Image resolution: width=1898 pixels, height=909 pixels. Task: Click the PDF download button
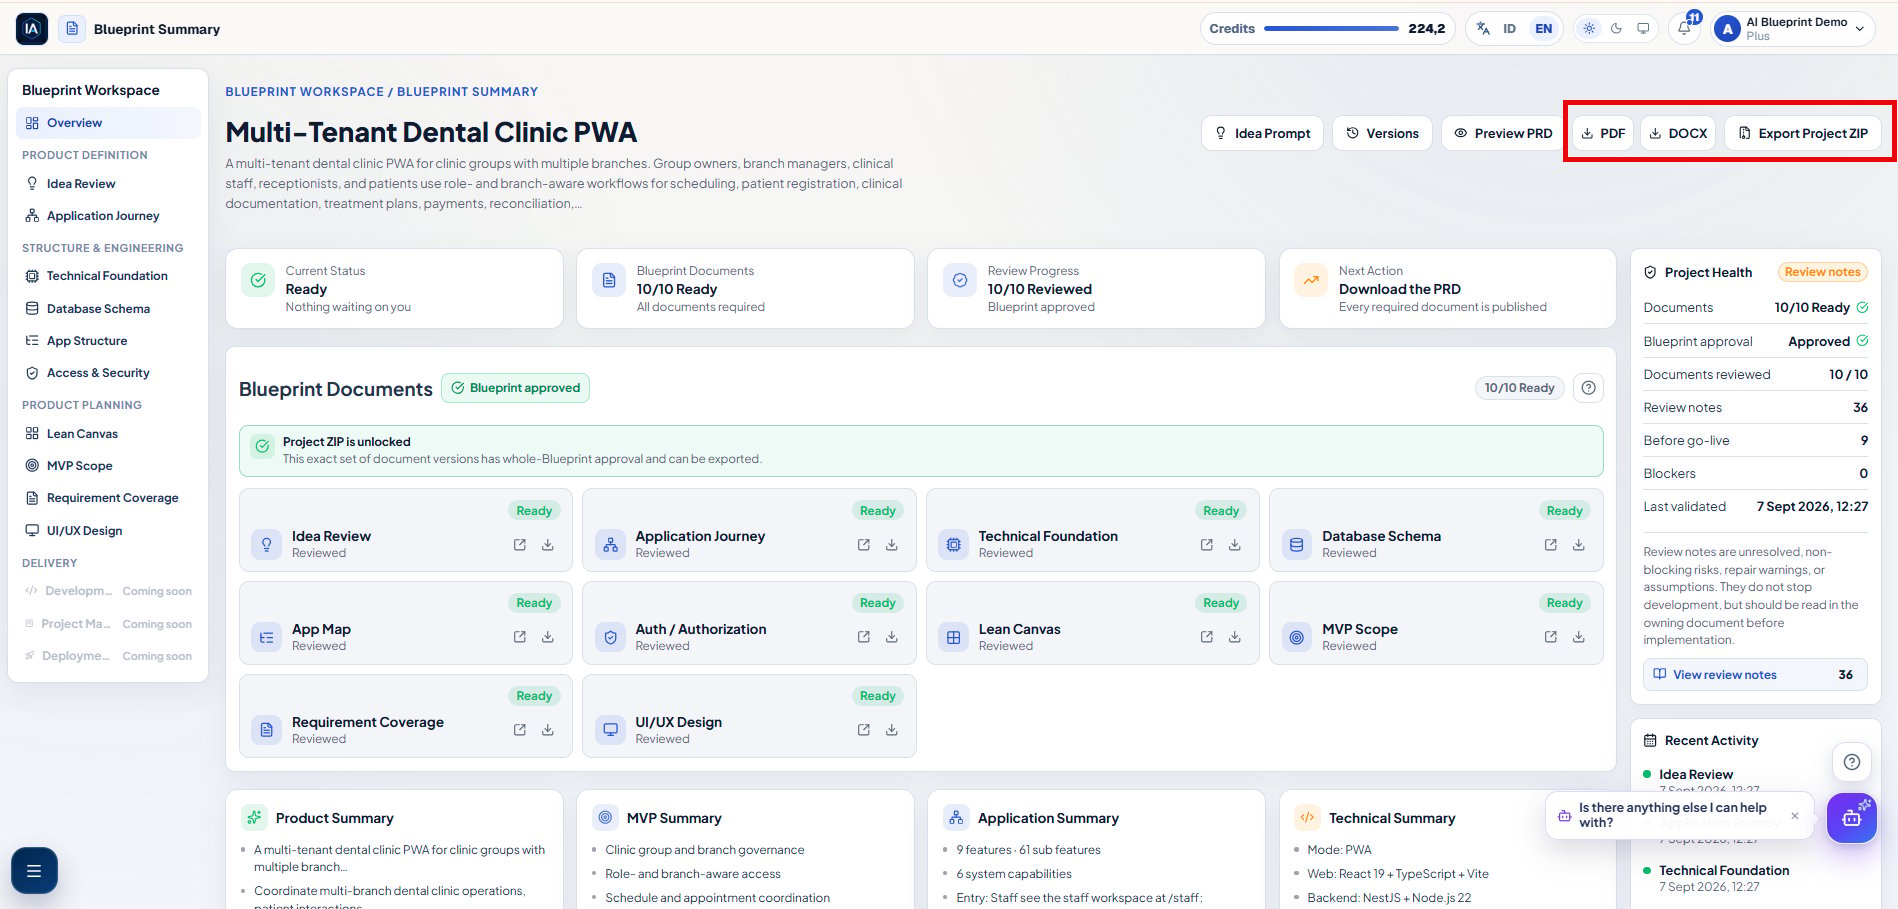pyautogui.click(x=1603, y=133)
